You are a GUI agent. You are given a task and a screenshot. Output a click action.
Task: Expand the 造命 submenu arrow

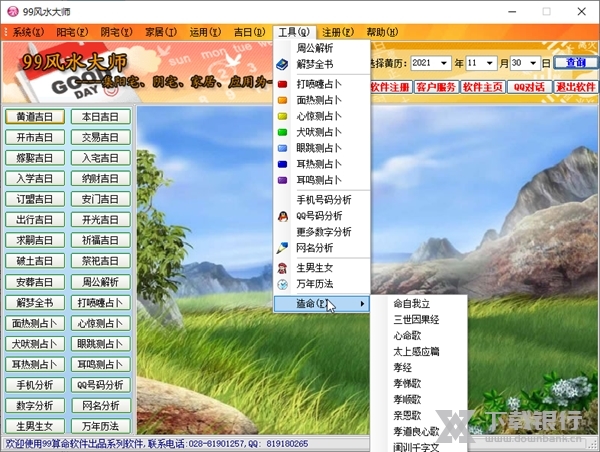(x=362, y=304)
